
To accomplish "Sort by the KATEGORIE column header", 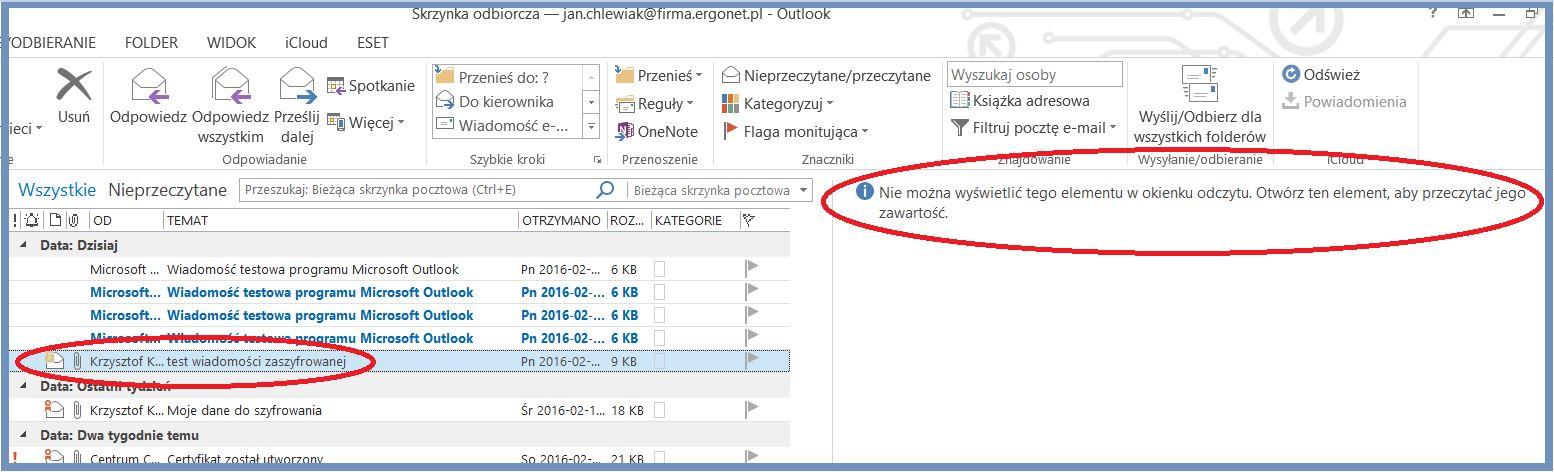I will [x=695, y=220].
